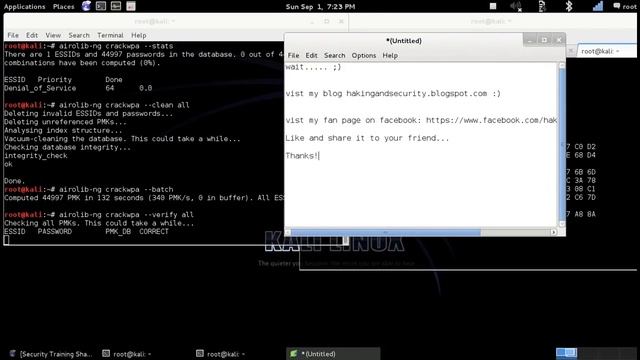Open the terminal's View menu
This screenshot has width=640, height=360.
[x=53, y=36]
